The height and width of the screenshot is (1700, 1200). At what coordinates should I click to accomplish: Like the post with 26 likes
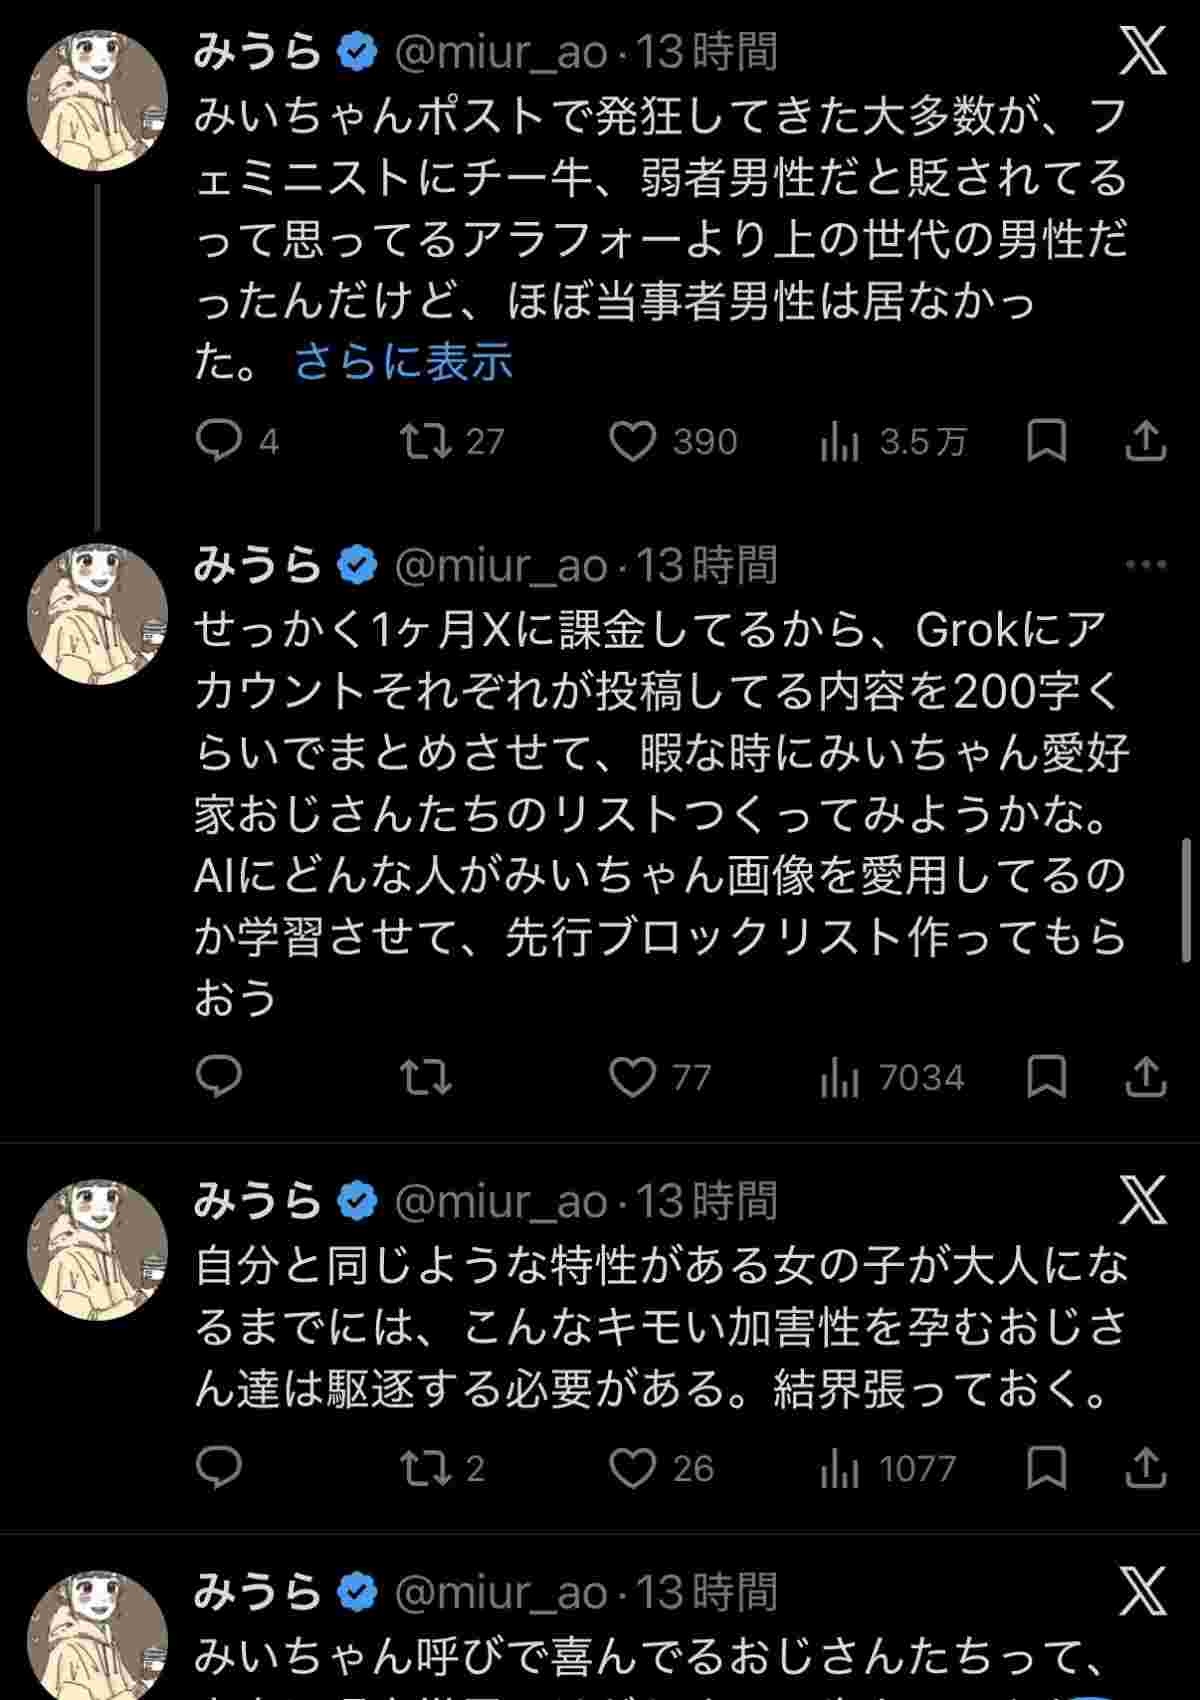633,1468
